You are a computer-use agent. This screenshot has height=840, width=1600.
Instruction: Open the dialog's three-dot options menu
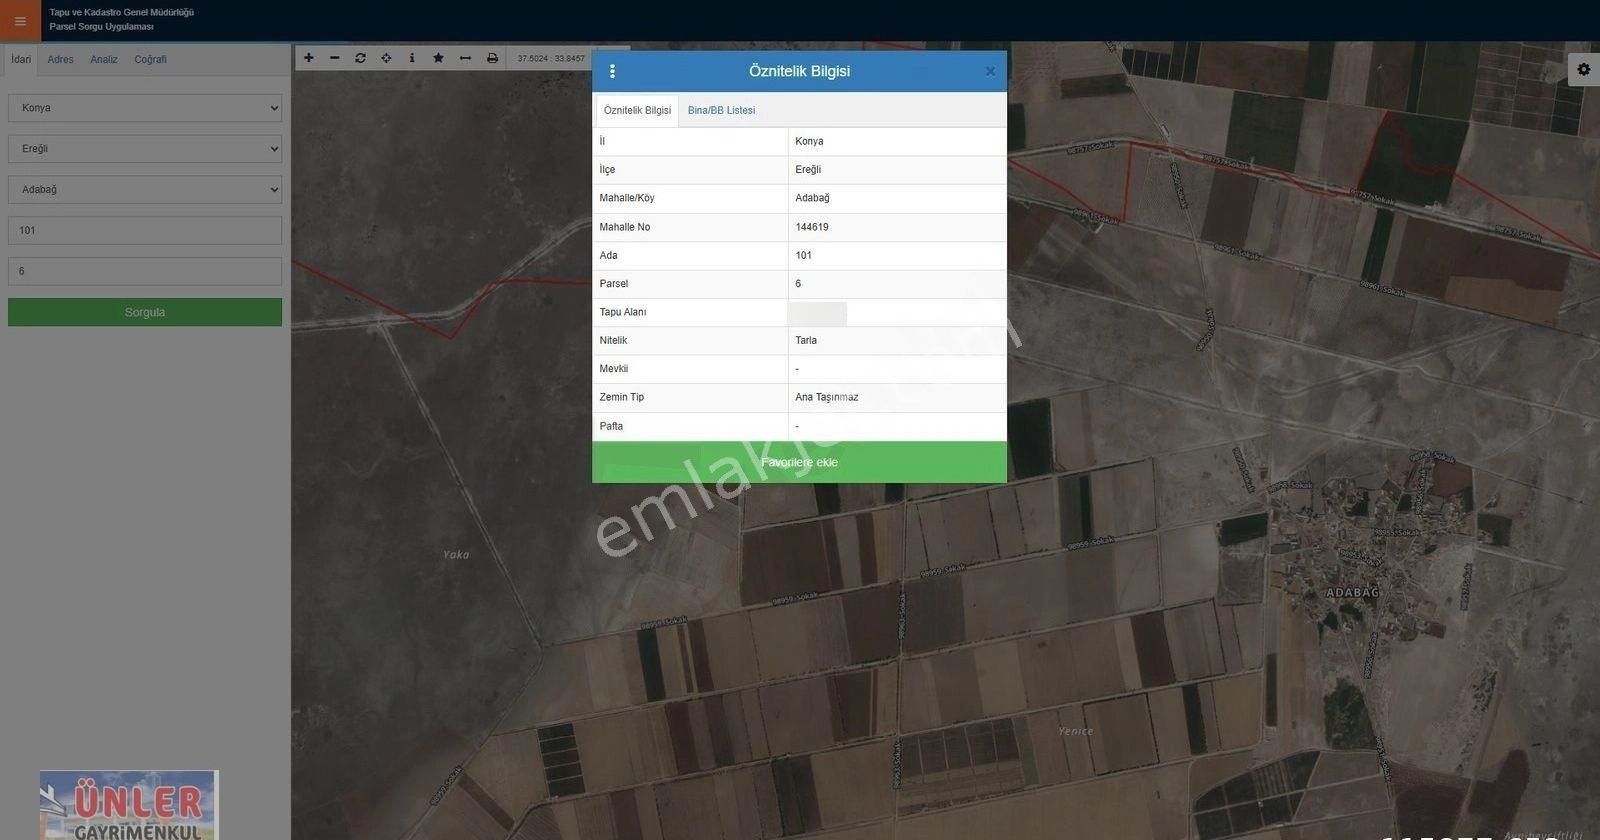click(612, 71)
